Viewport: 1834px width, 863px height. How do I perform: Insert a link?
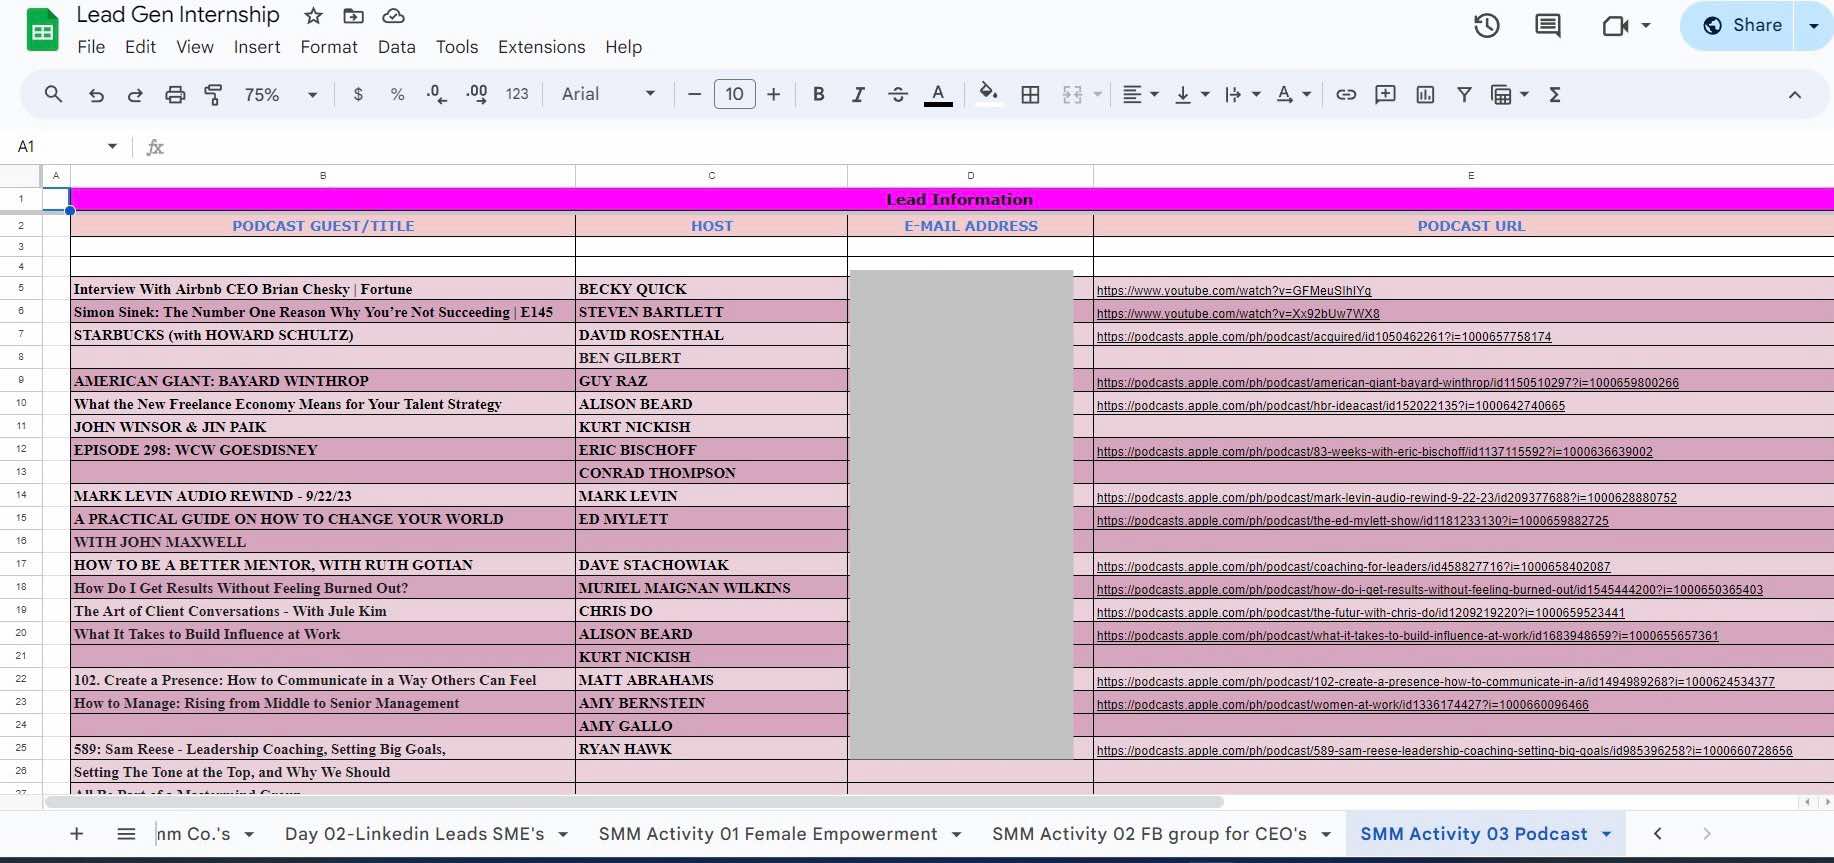pos(1346,95)
